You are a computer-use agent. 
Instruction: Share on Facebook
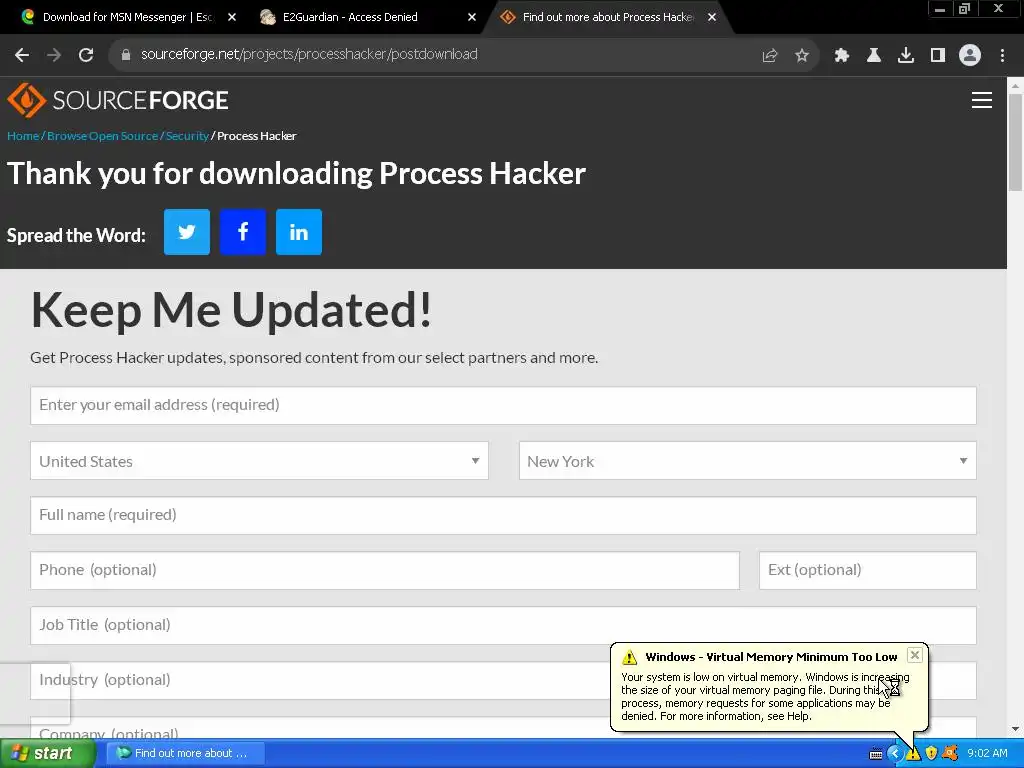[x=243, y=232]
